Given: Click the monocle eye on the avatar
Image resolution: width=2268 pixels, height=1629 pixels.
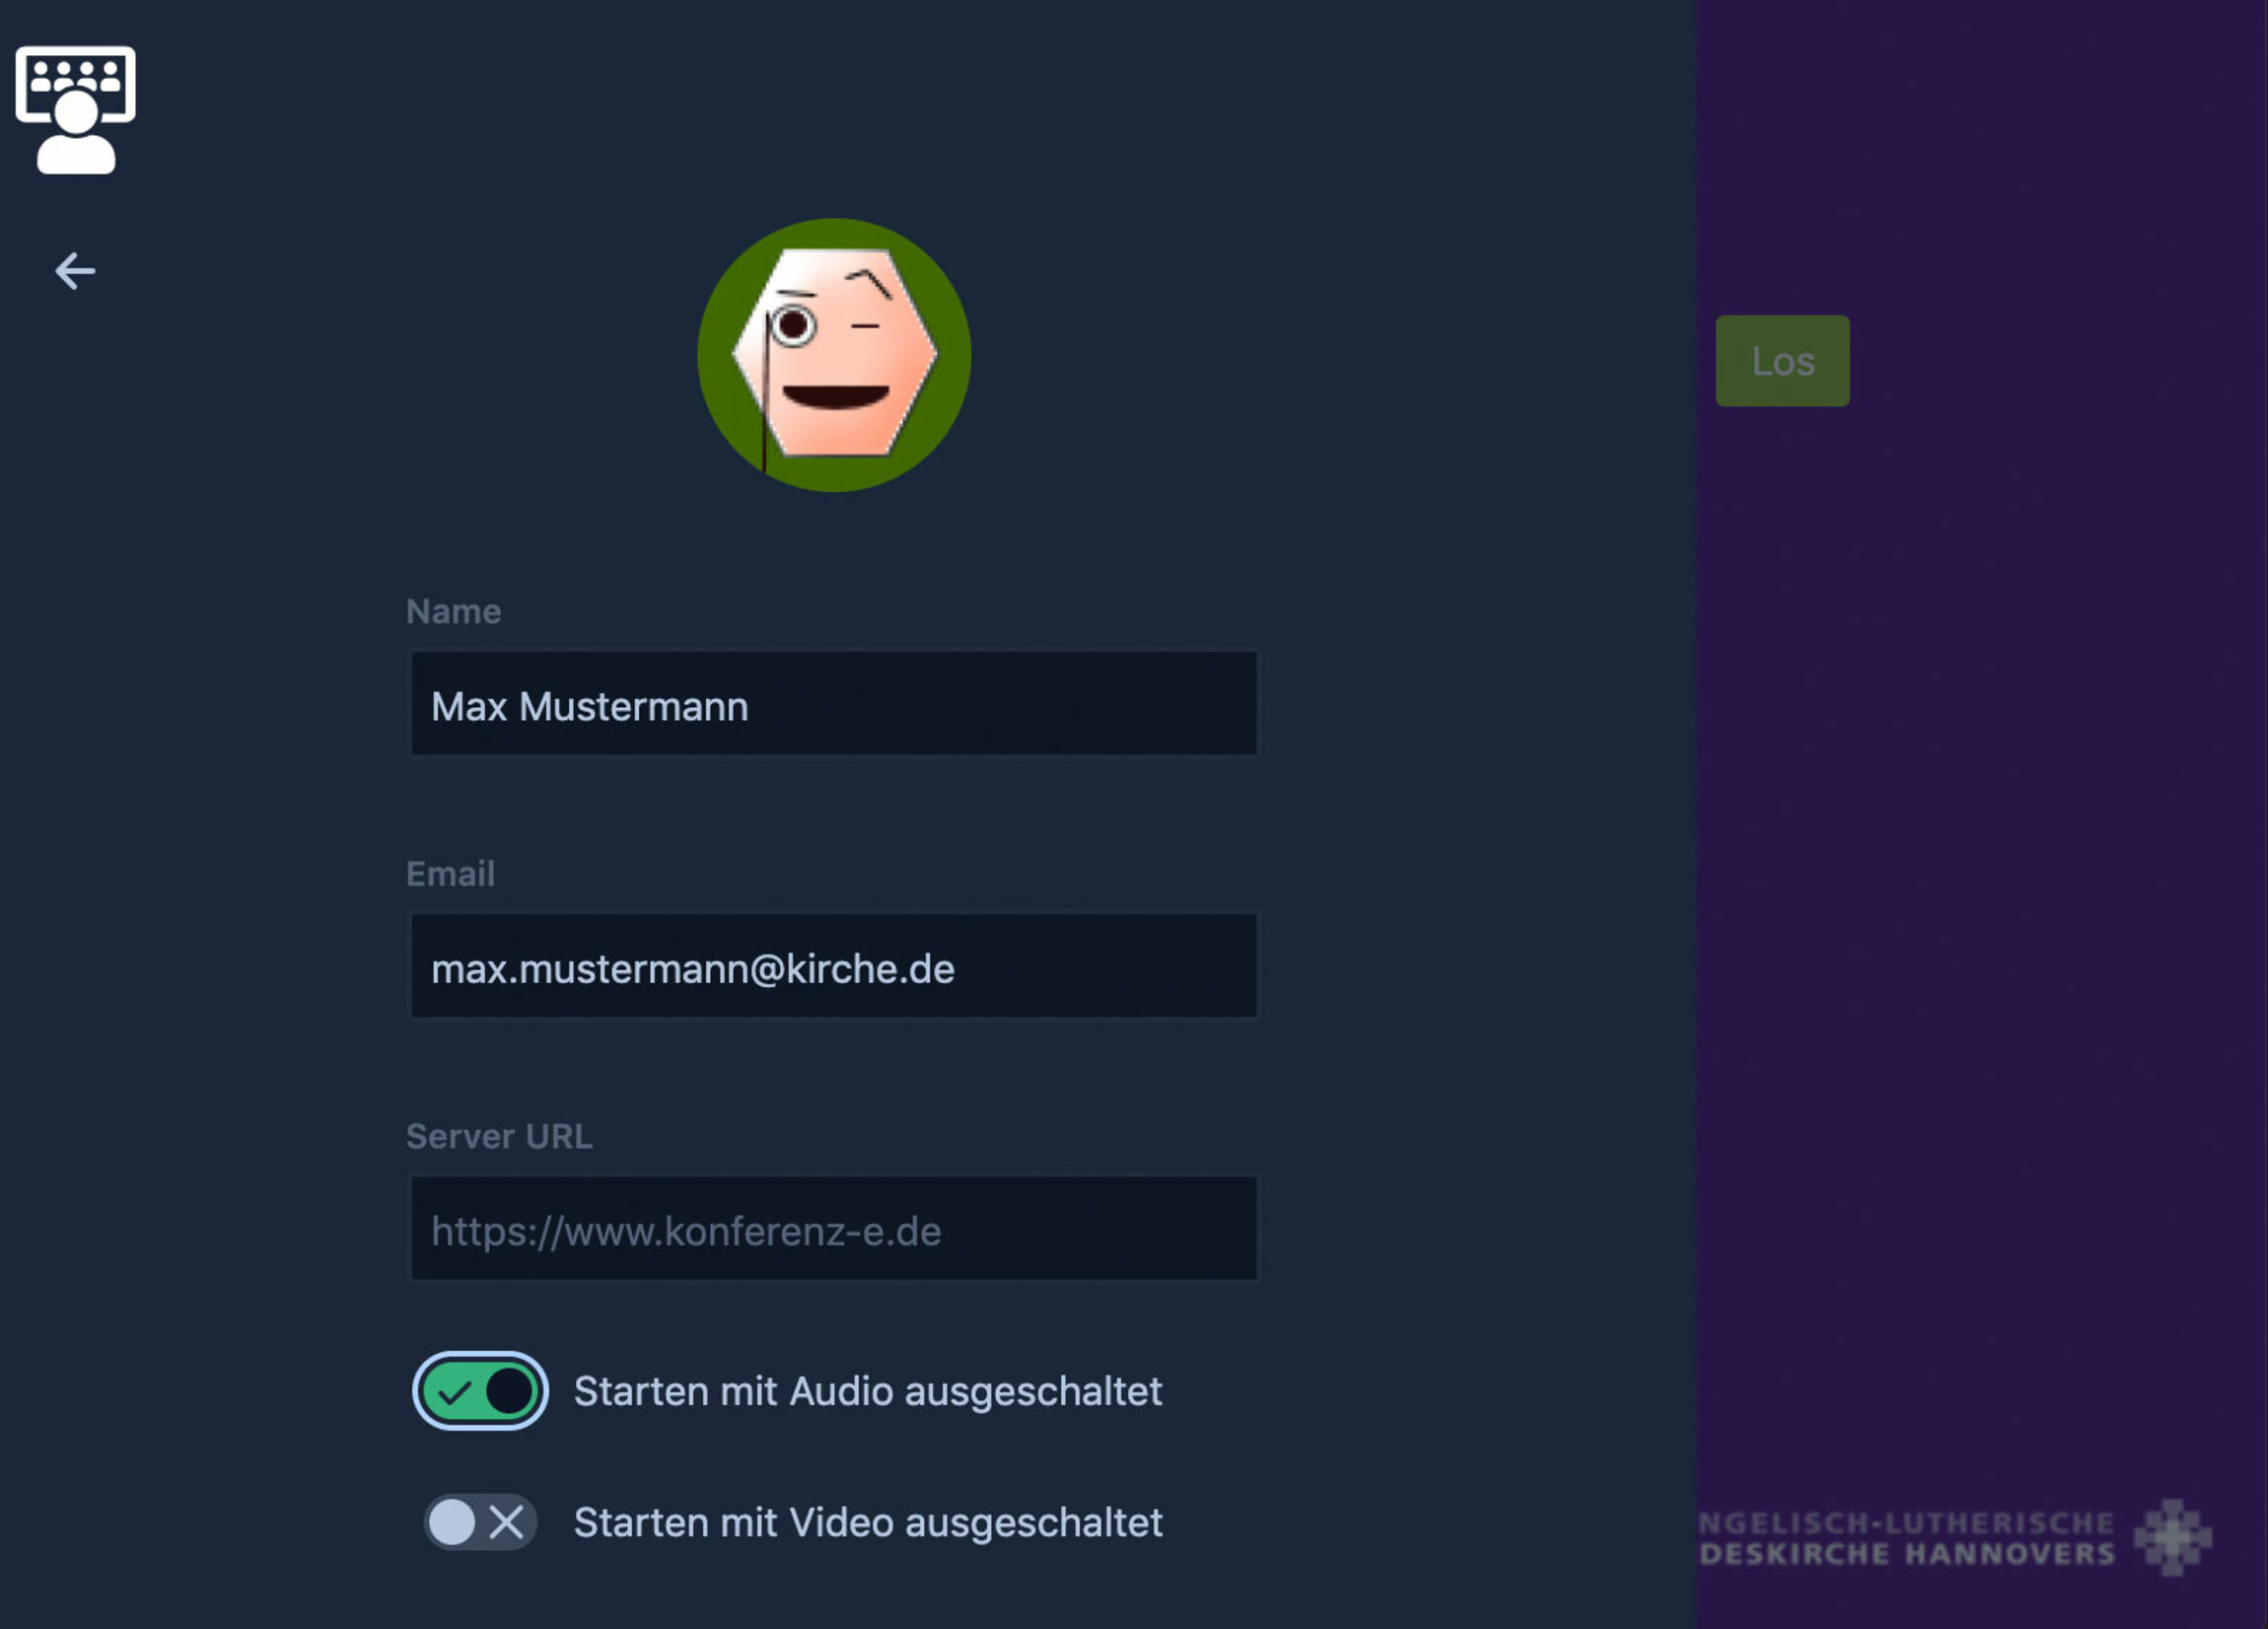Looking at the screenshot, I should click(793, 325).
